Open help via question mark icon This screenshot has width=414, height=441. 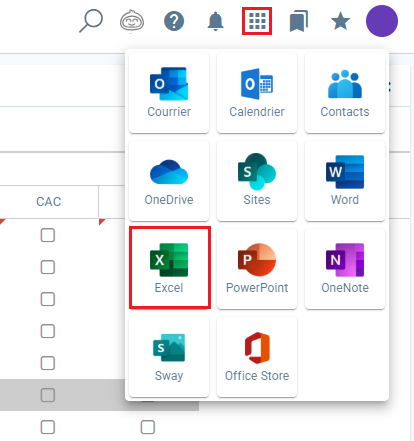174,21
